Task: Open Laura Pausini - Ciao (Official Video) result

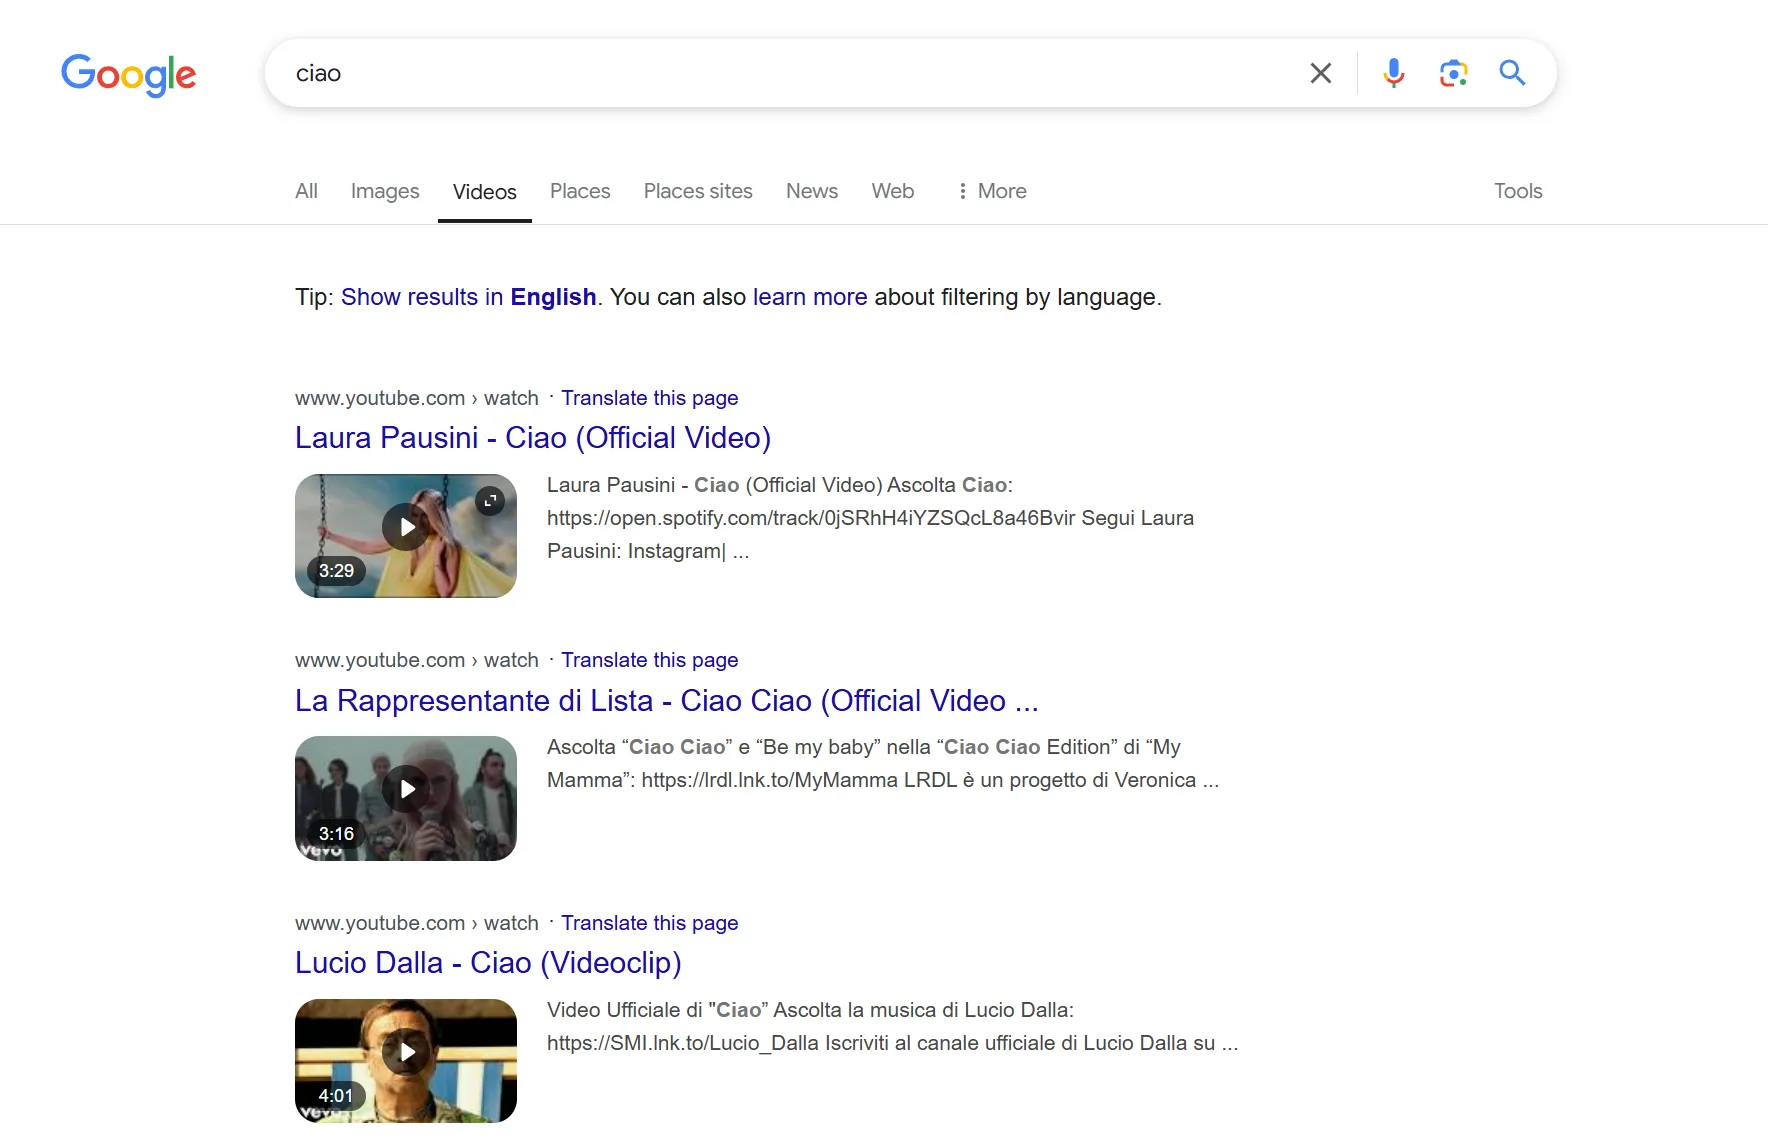Action: pos(532,438)
